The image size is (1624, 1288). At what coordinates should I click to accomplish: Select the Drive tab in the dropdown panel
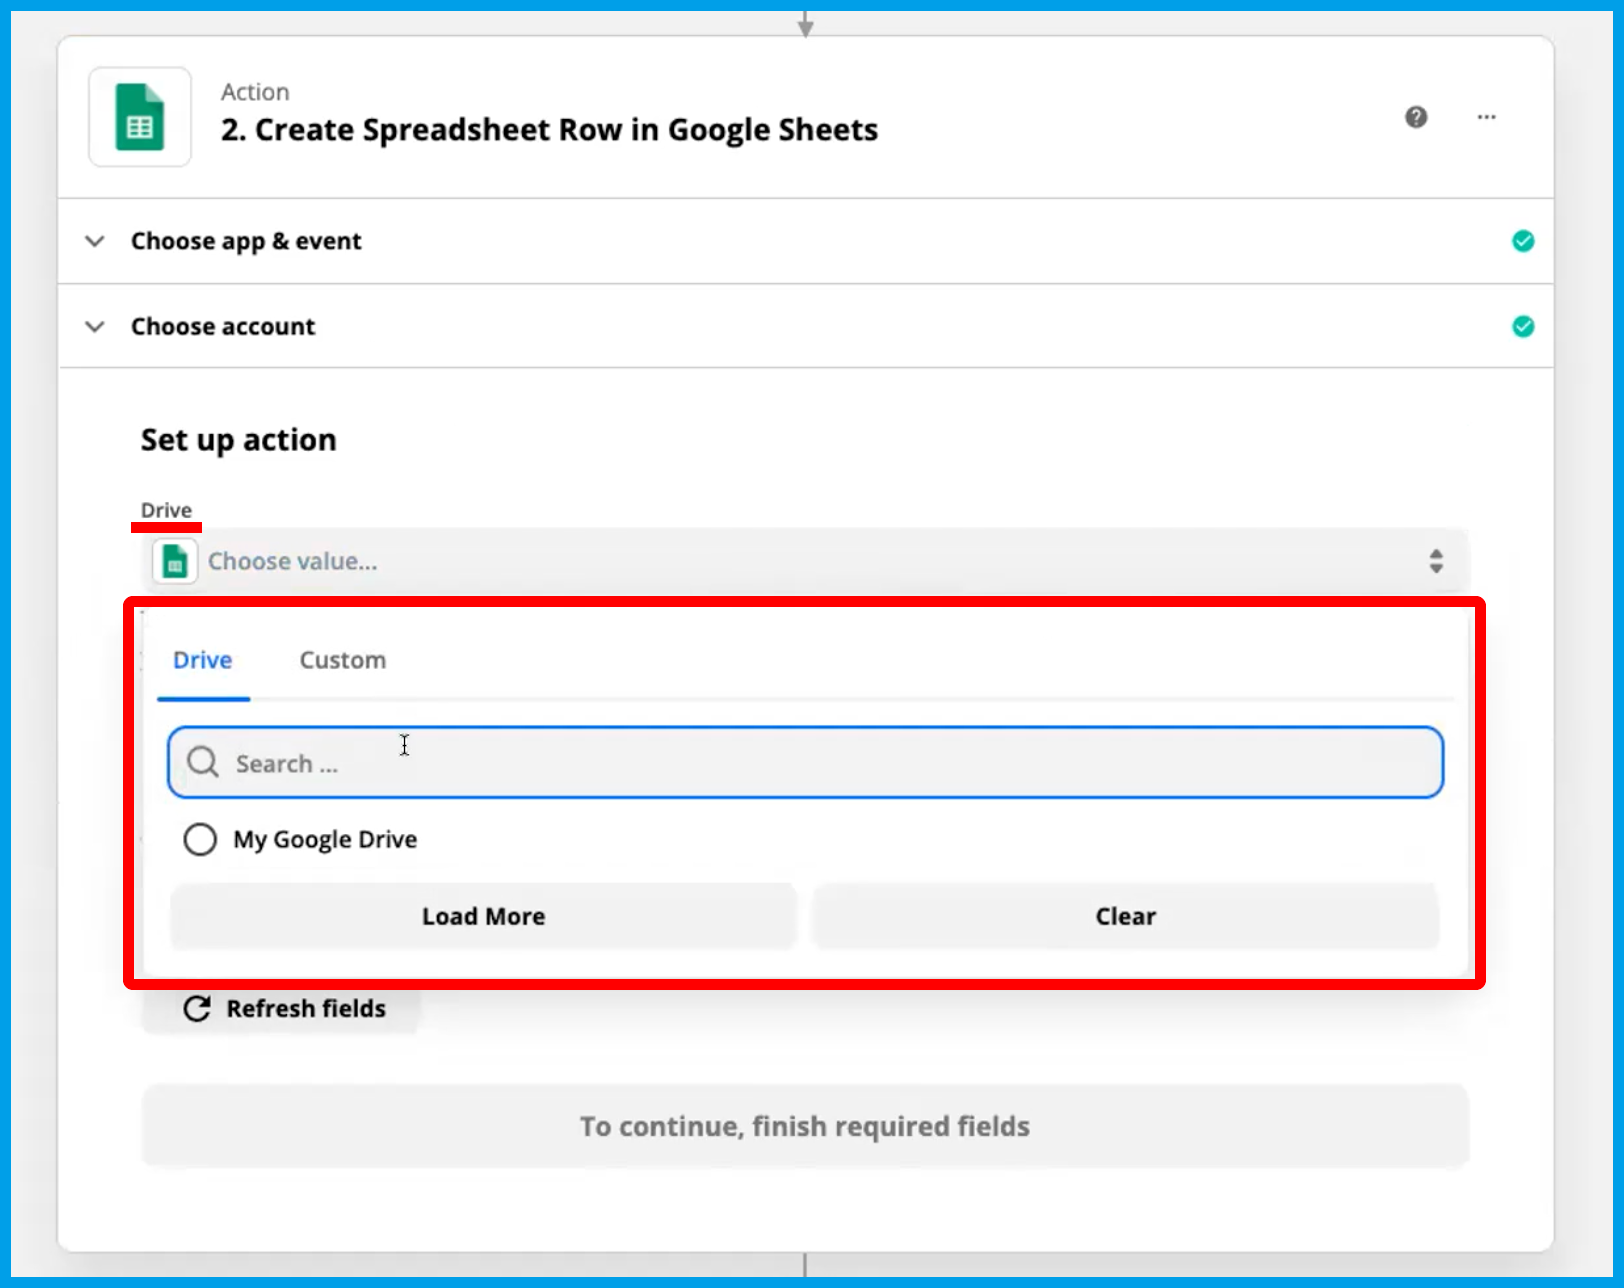[203, 660]
